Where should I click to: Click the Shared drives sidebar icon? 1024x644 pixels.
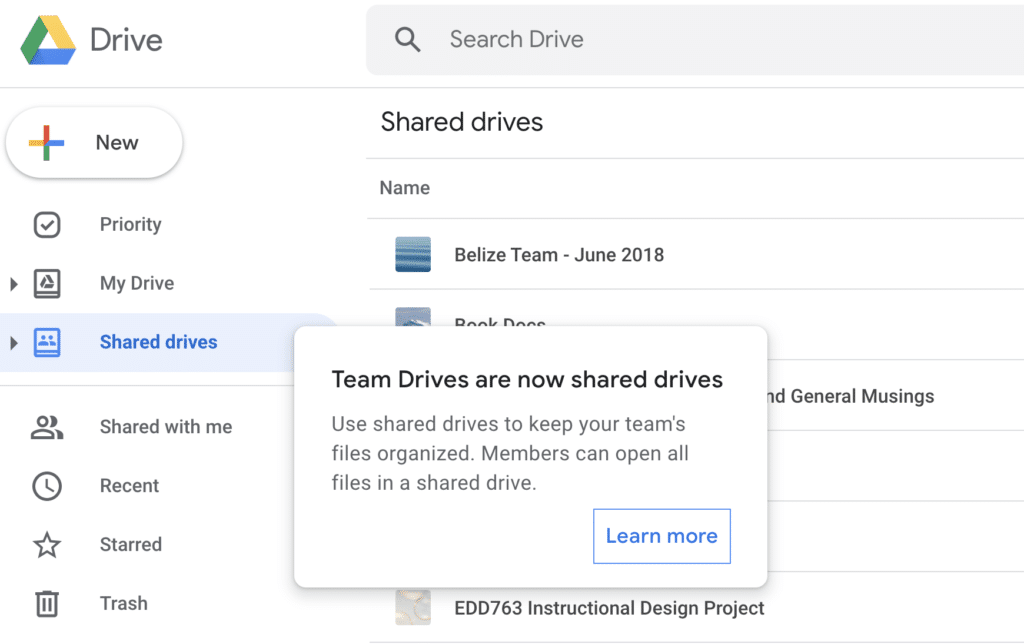(x=47, y=342)
